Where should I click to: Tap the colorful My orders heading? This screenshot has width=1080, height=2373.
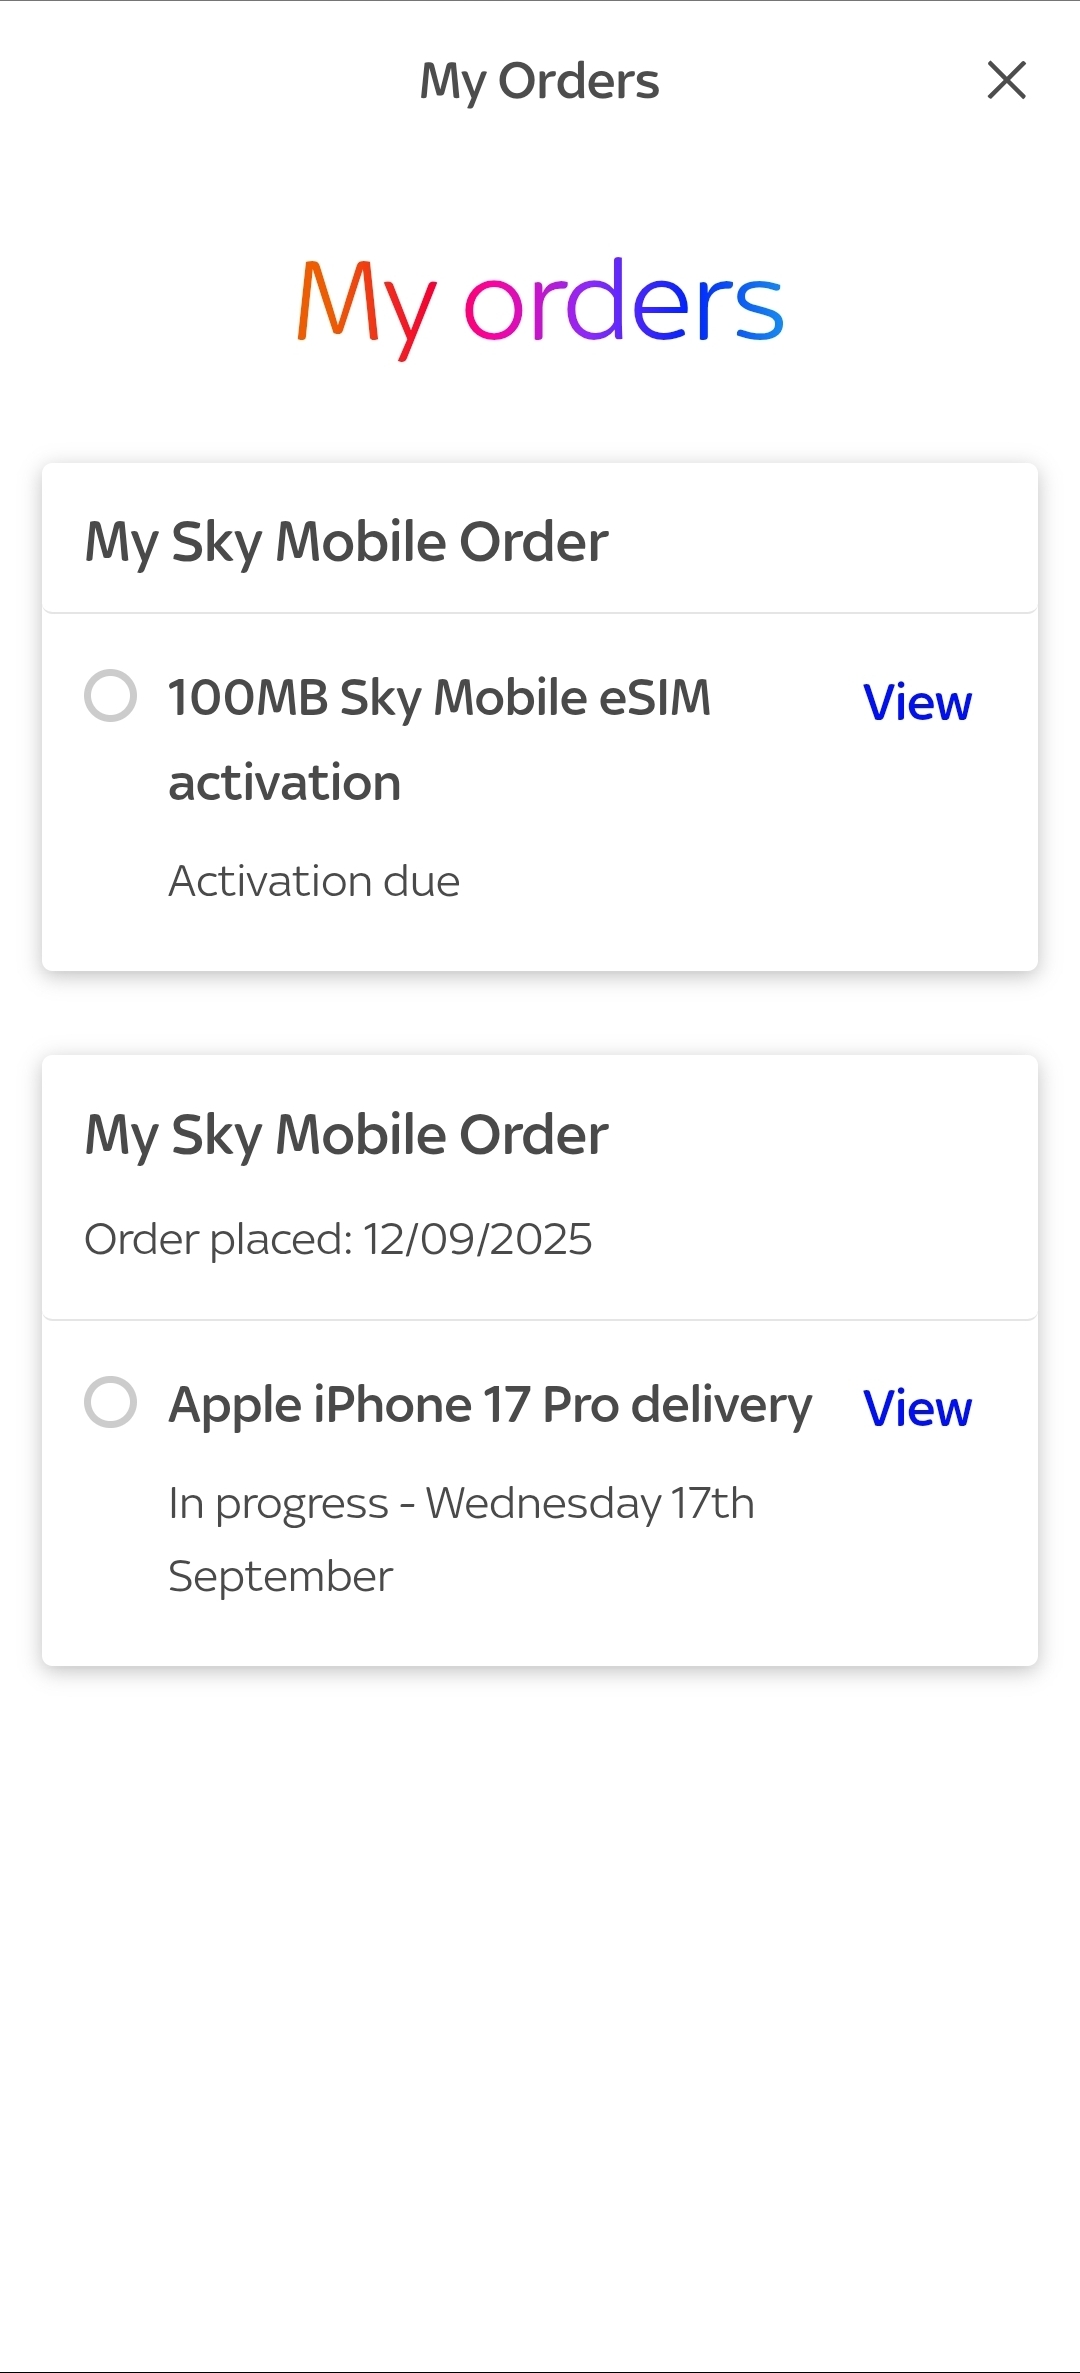pos(540,303)
